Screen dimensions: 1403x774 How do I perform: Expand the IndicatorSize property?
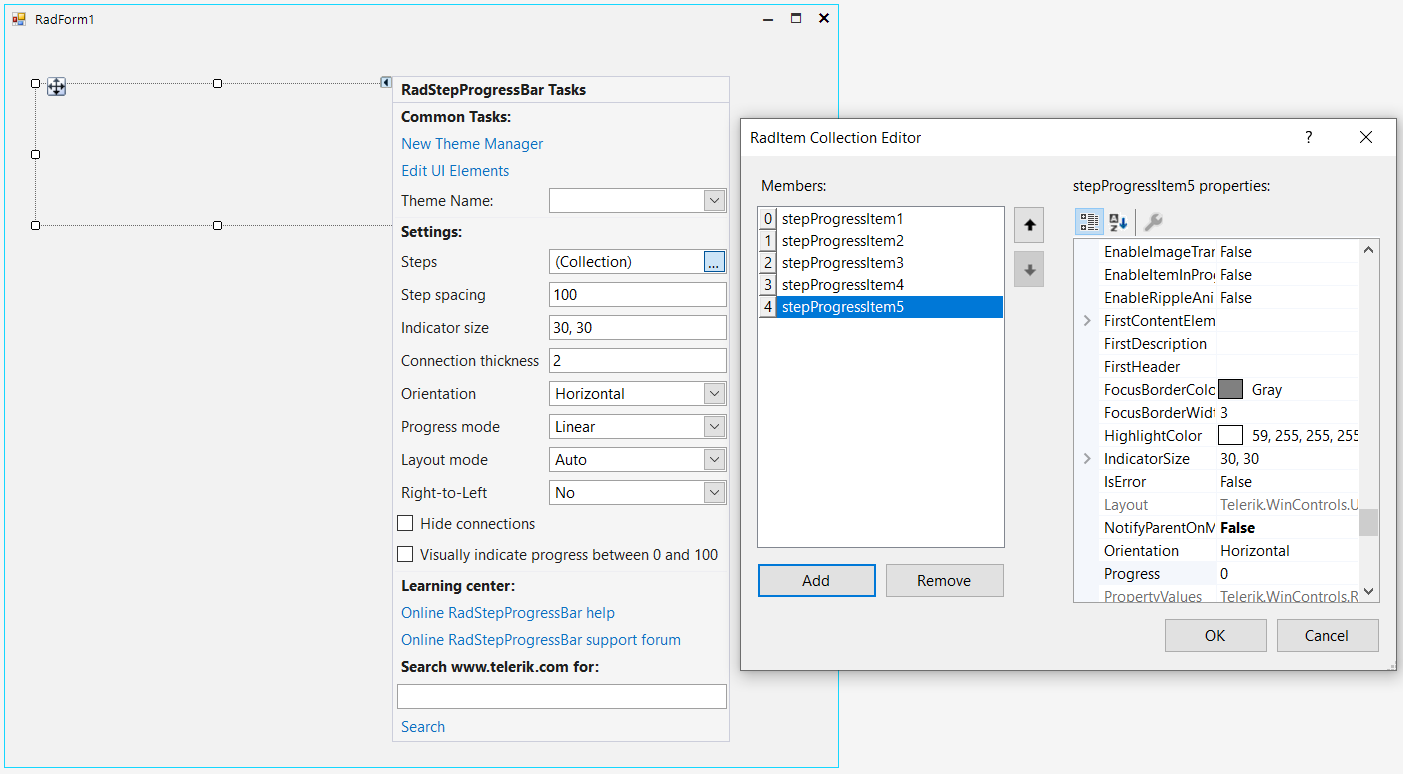pyautogui.click(x=1086, y=458)
